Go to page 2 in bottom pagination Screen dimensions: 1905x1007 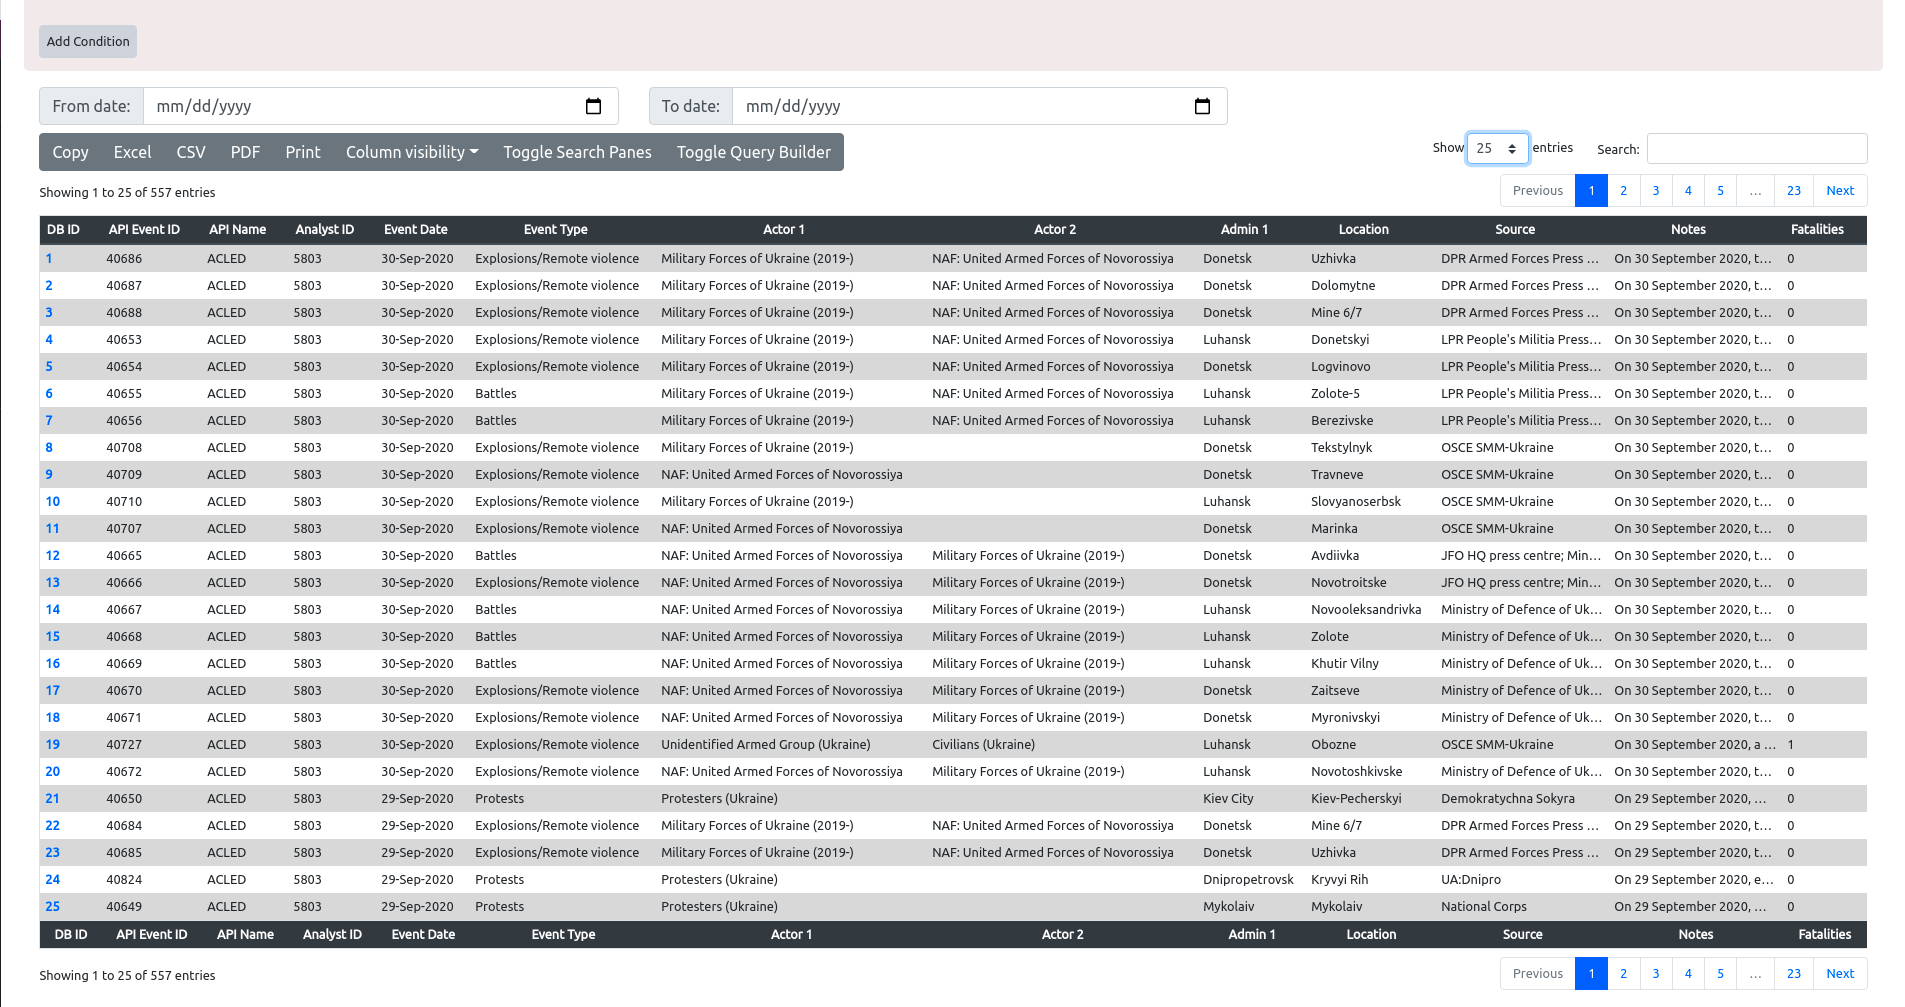point(1623,973)
